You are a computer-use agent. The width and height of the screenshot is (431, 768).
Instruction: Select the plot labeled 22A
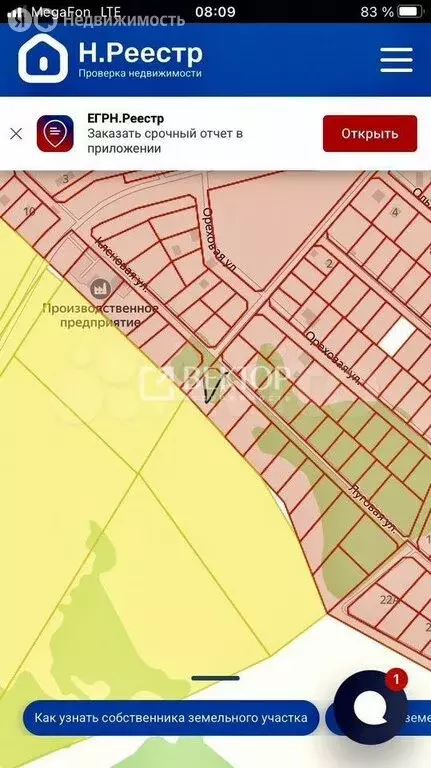tap(388, 599)
